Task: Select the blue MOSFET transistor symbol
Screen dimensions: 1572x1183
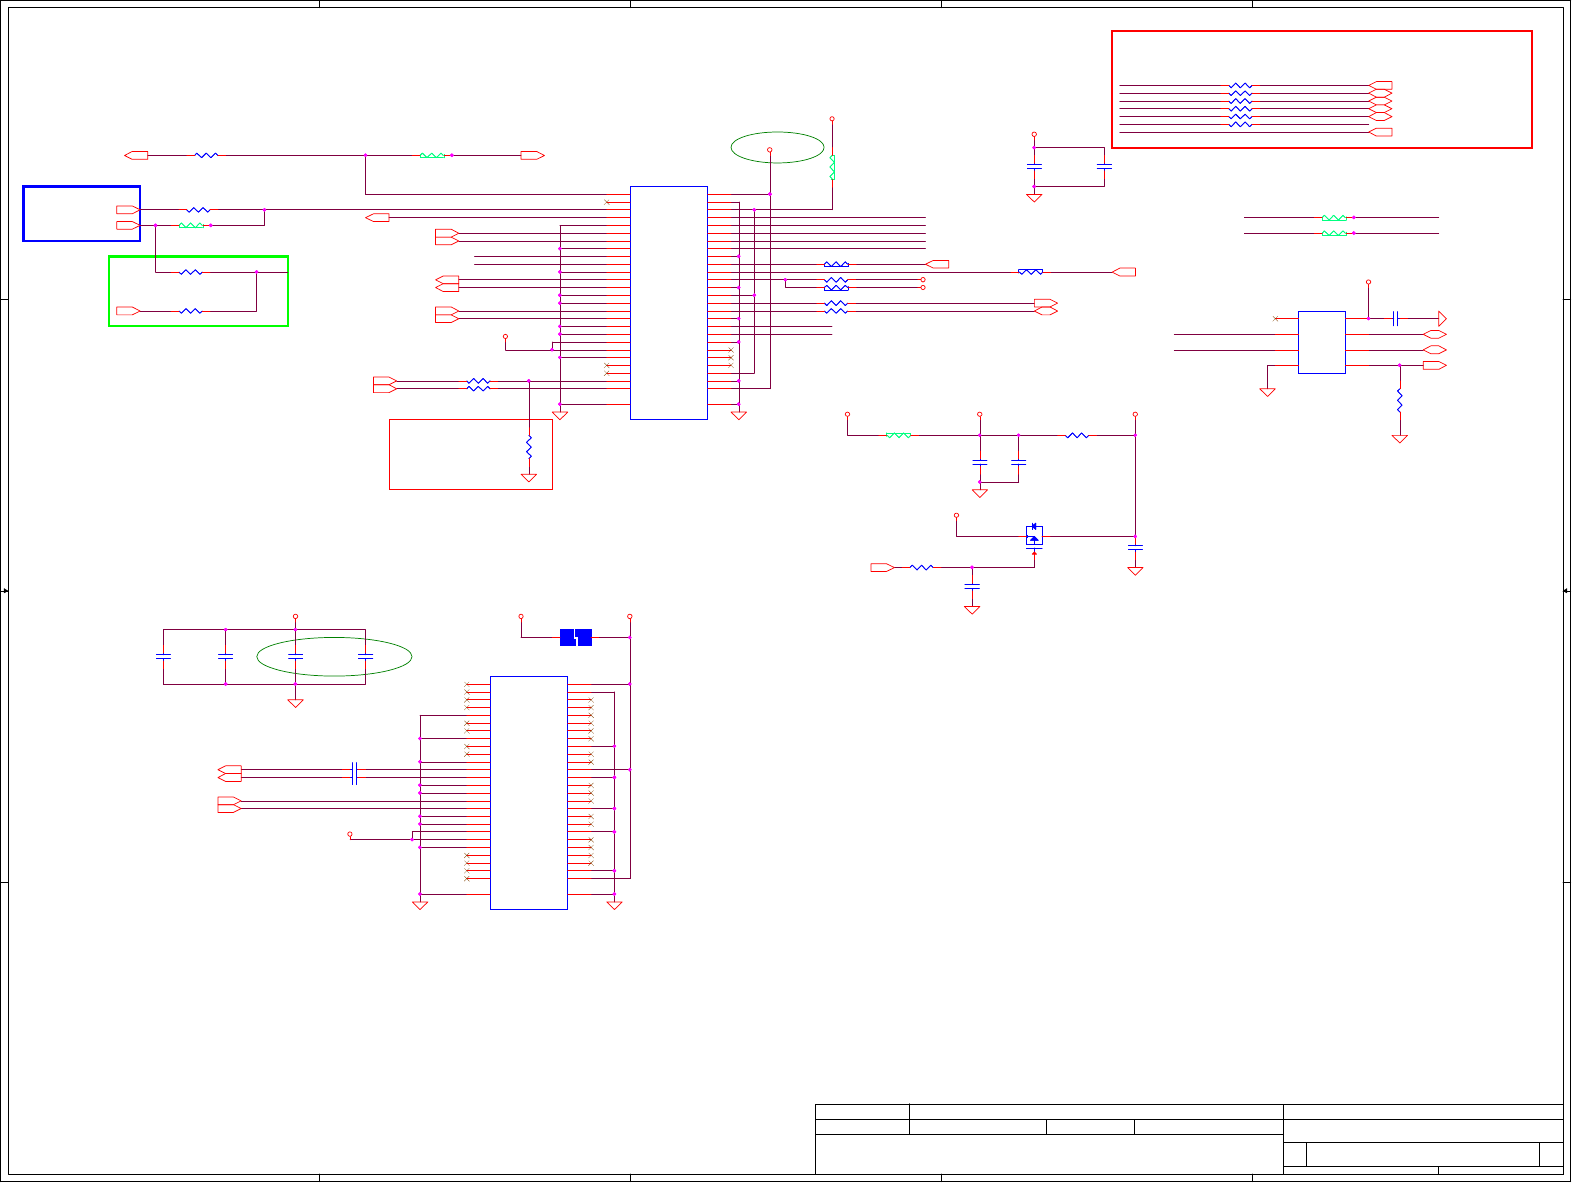Action: pos(1034,535)
